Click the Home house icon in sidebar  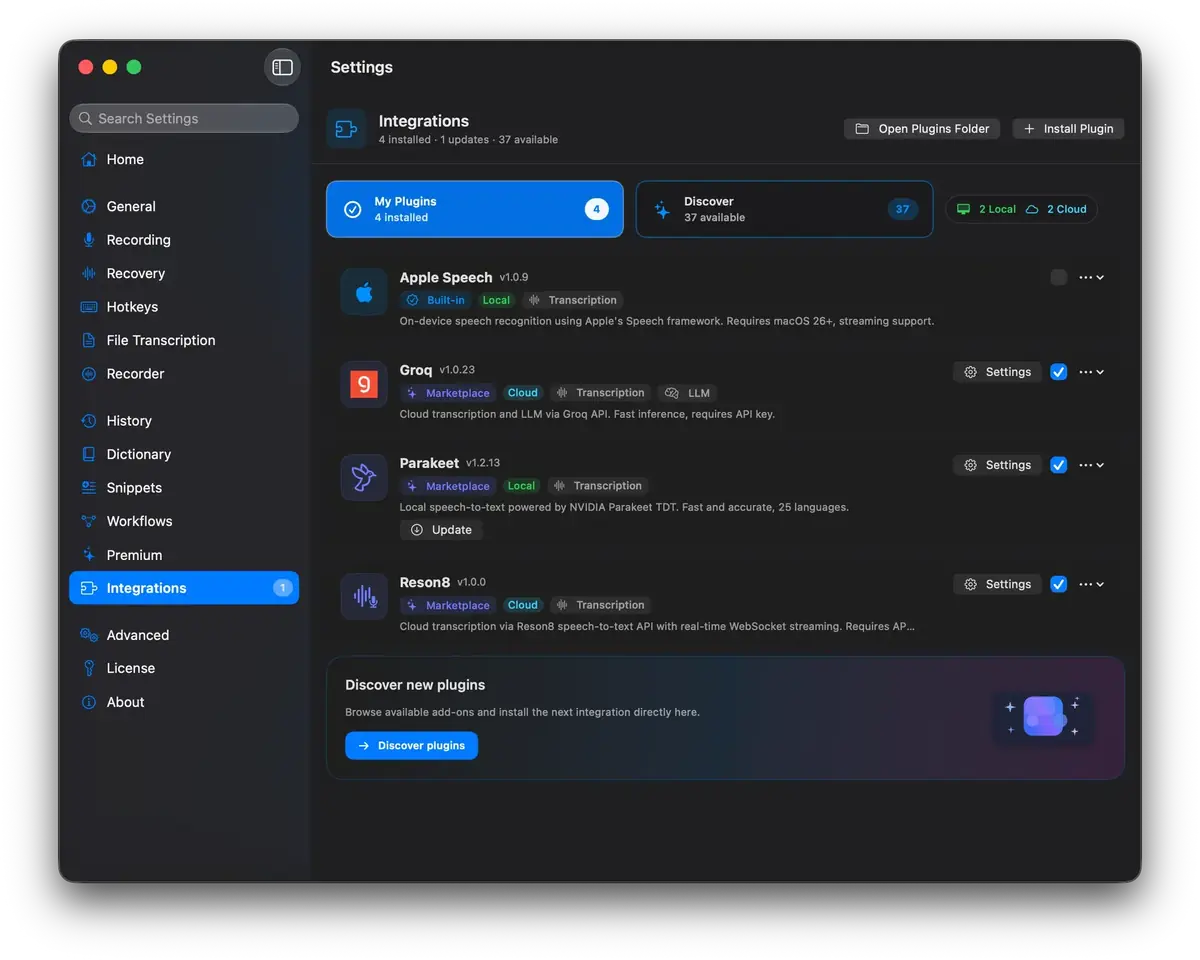[x=89, y=159]
